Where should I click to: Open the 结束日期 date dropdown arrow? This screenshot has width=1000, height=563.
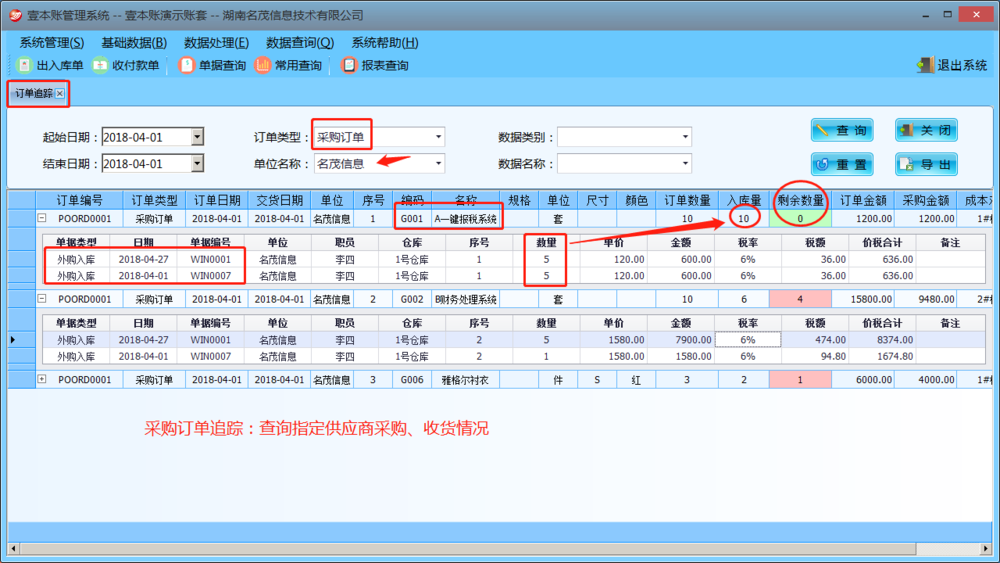click(x=197, y=164)
